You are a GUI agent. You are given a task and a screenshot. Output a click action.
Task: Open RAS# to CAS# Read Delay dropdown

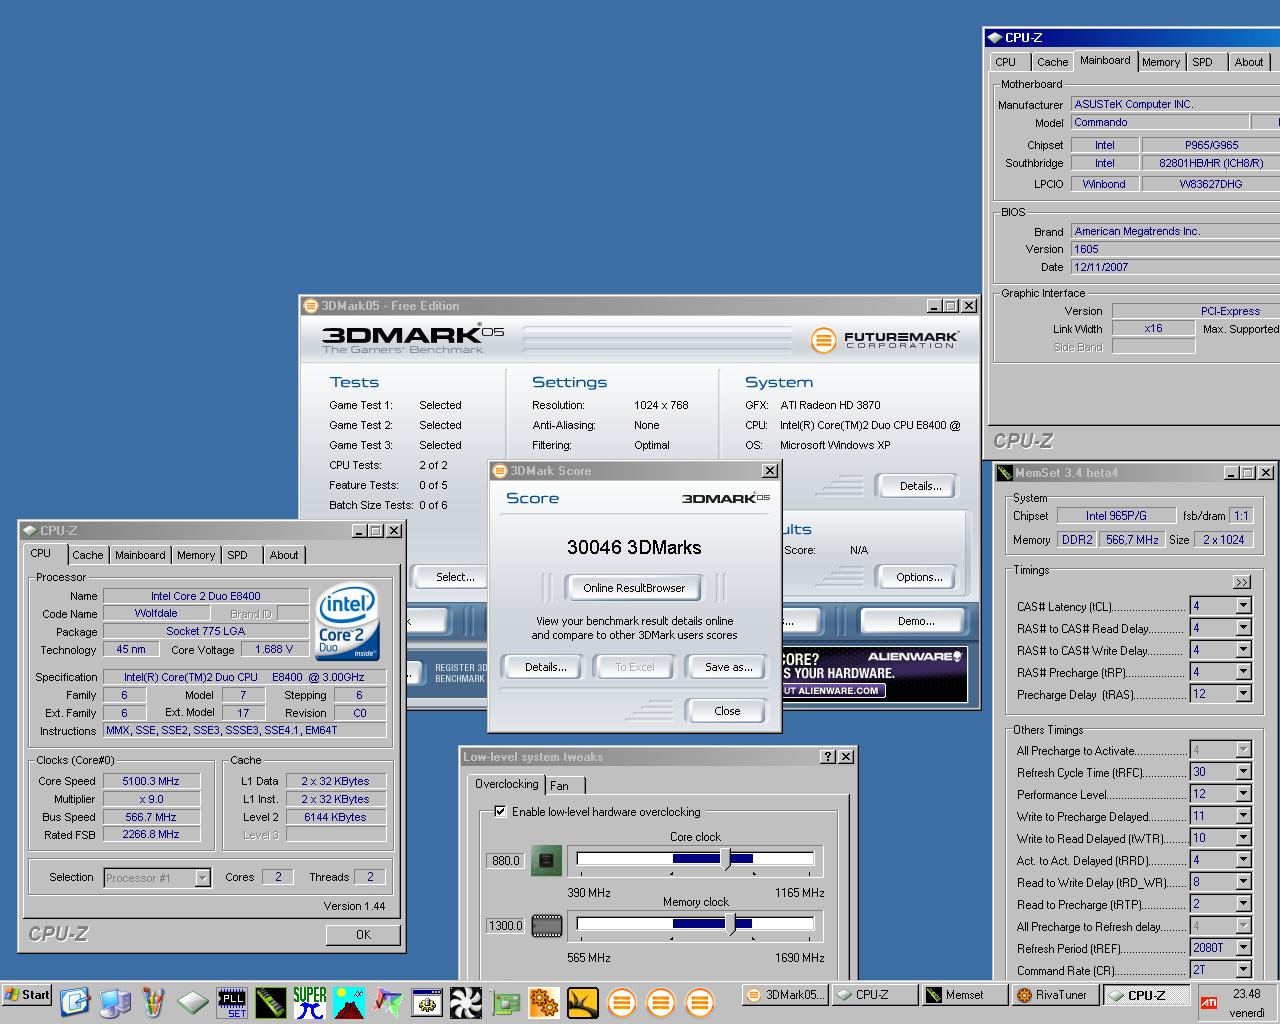point(1243,627)
